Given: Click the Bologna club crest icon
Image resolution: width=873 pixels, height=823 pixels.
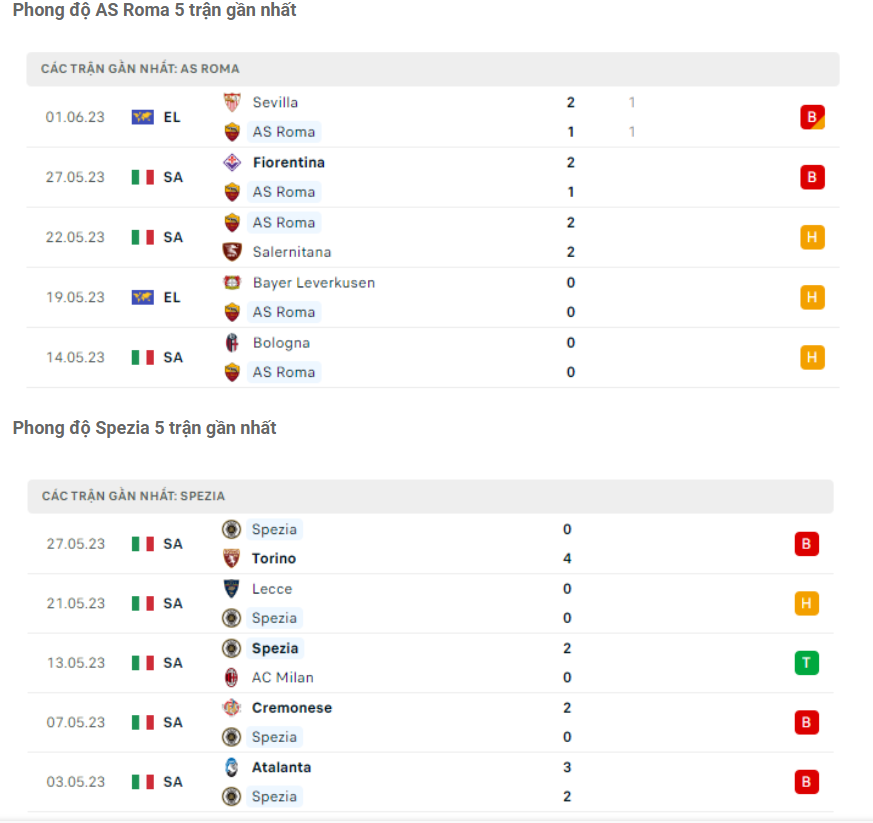Looking at the screenshot, I should (x=232, y=342).
